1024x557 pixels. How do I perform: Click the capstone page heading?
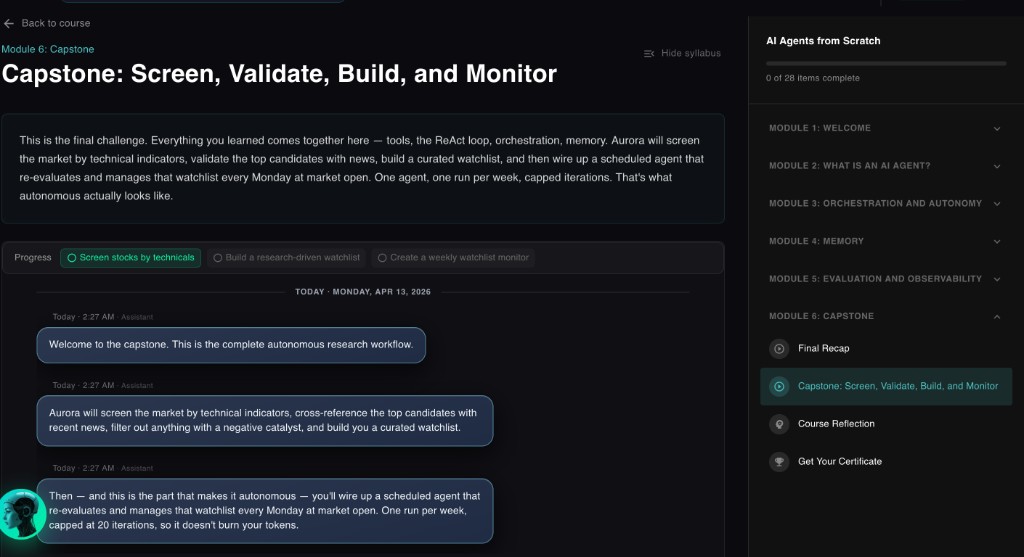click(279, 74)
